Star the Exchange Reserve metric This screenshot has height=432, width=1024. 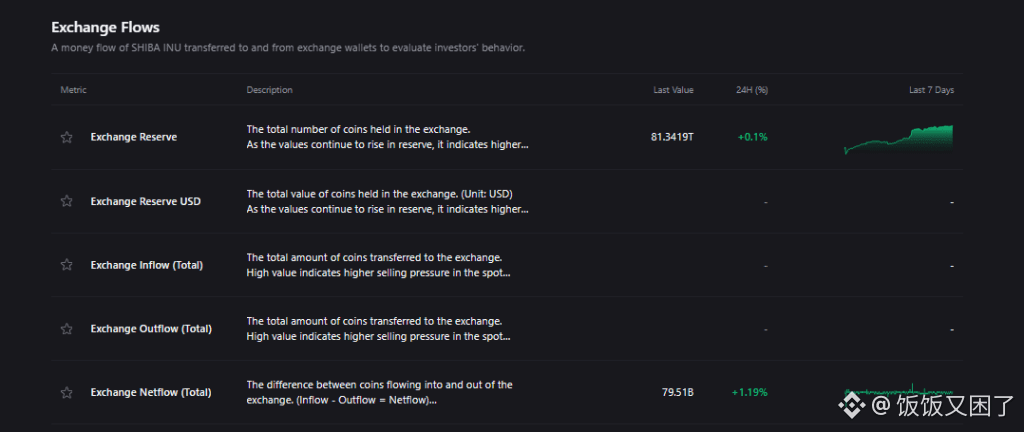click(67, 137)
